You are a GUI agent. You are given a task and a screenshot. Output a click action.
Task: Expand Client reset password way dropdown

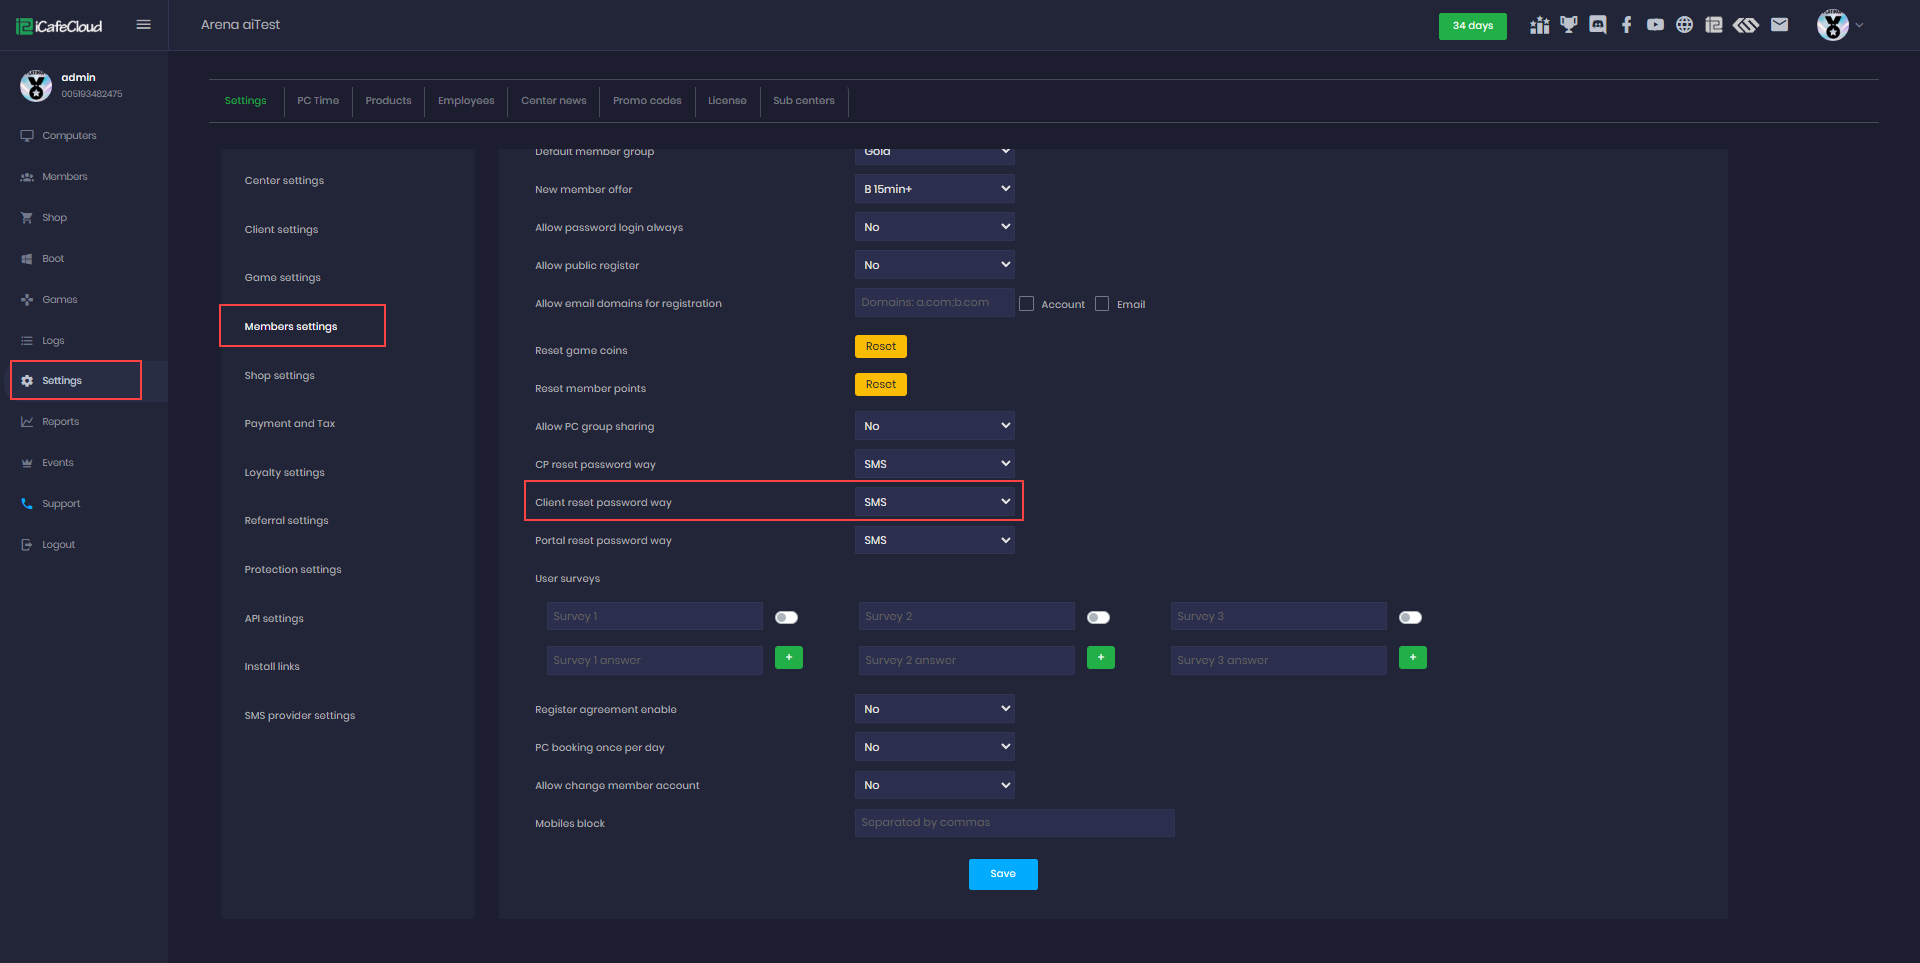point(934,502)
